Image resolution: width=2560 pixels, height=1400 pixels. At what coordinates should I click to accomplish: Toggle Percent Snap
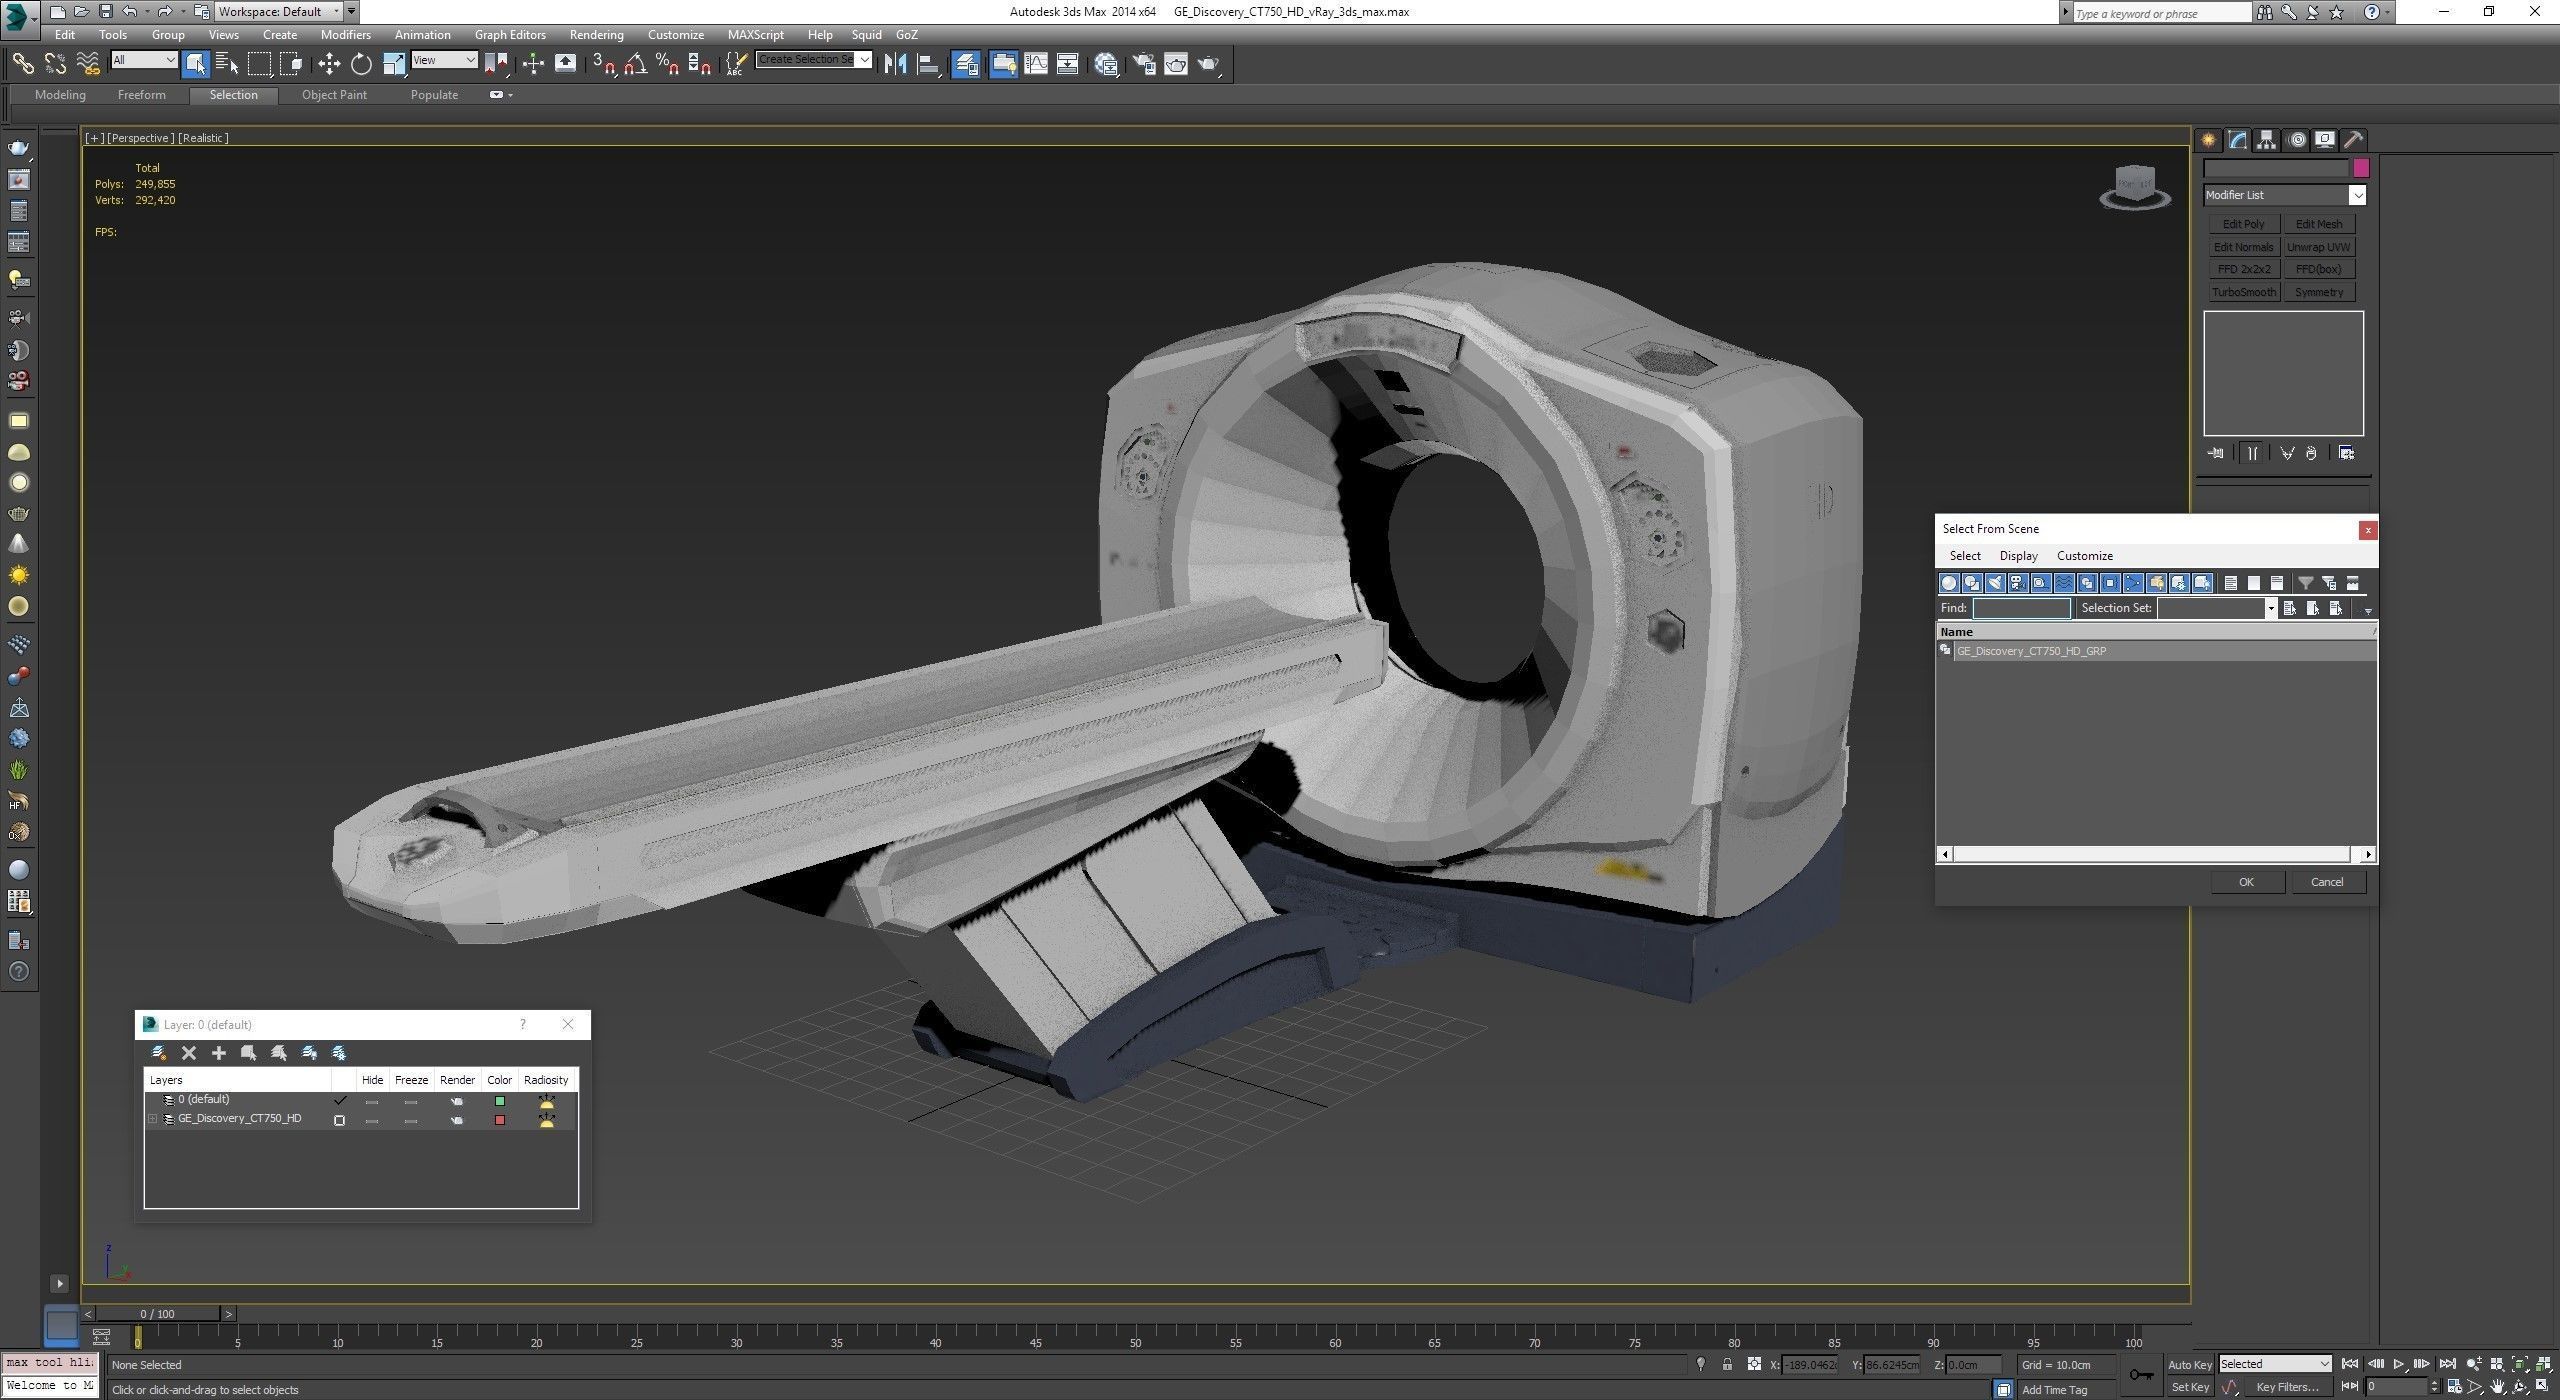click(x=667, y=64)
